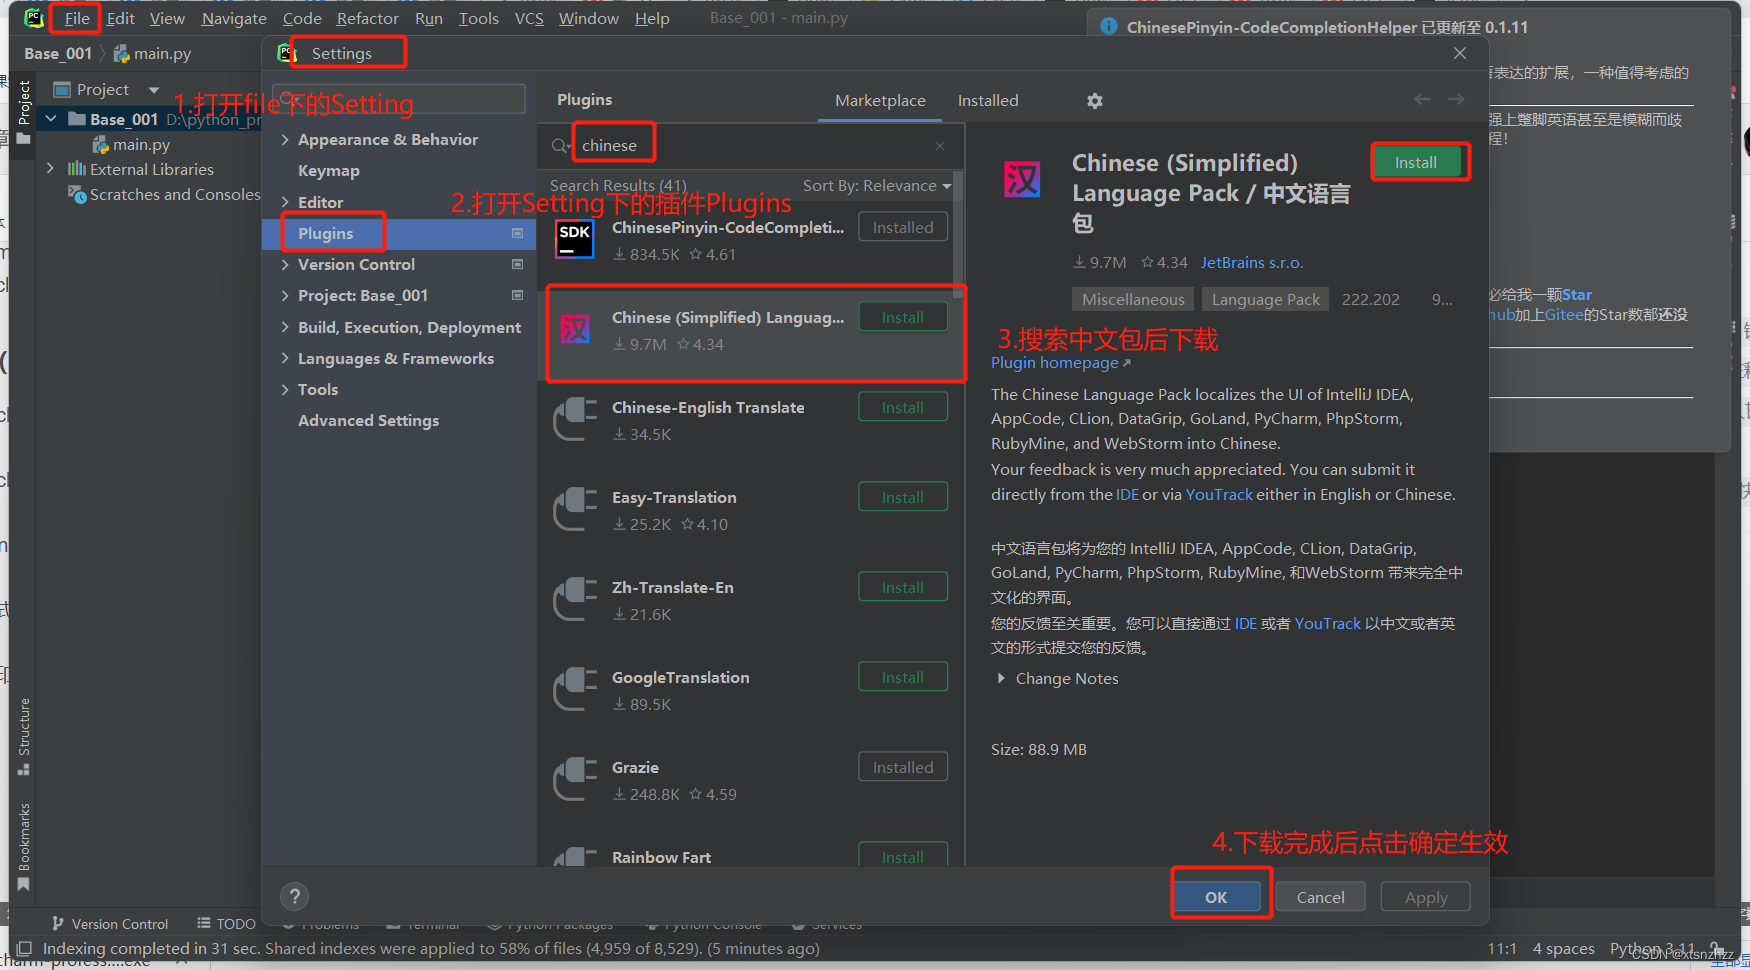1750x970 pixels.
Task: Click the Zh-Translate-En plugin icon
Action: click(574, 599)
